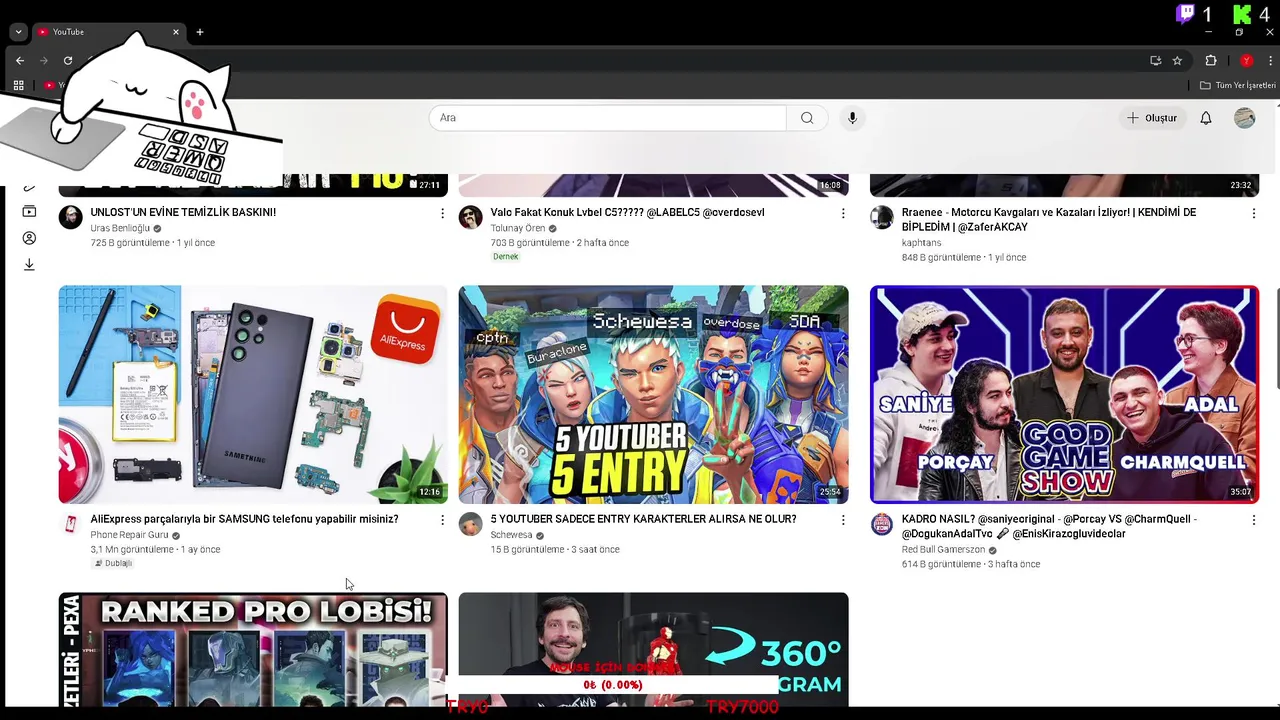This screenshot has width=1280, height=720.
Task: Go back in browser
Action: tap(20, 61)
